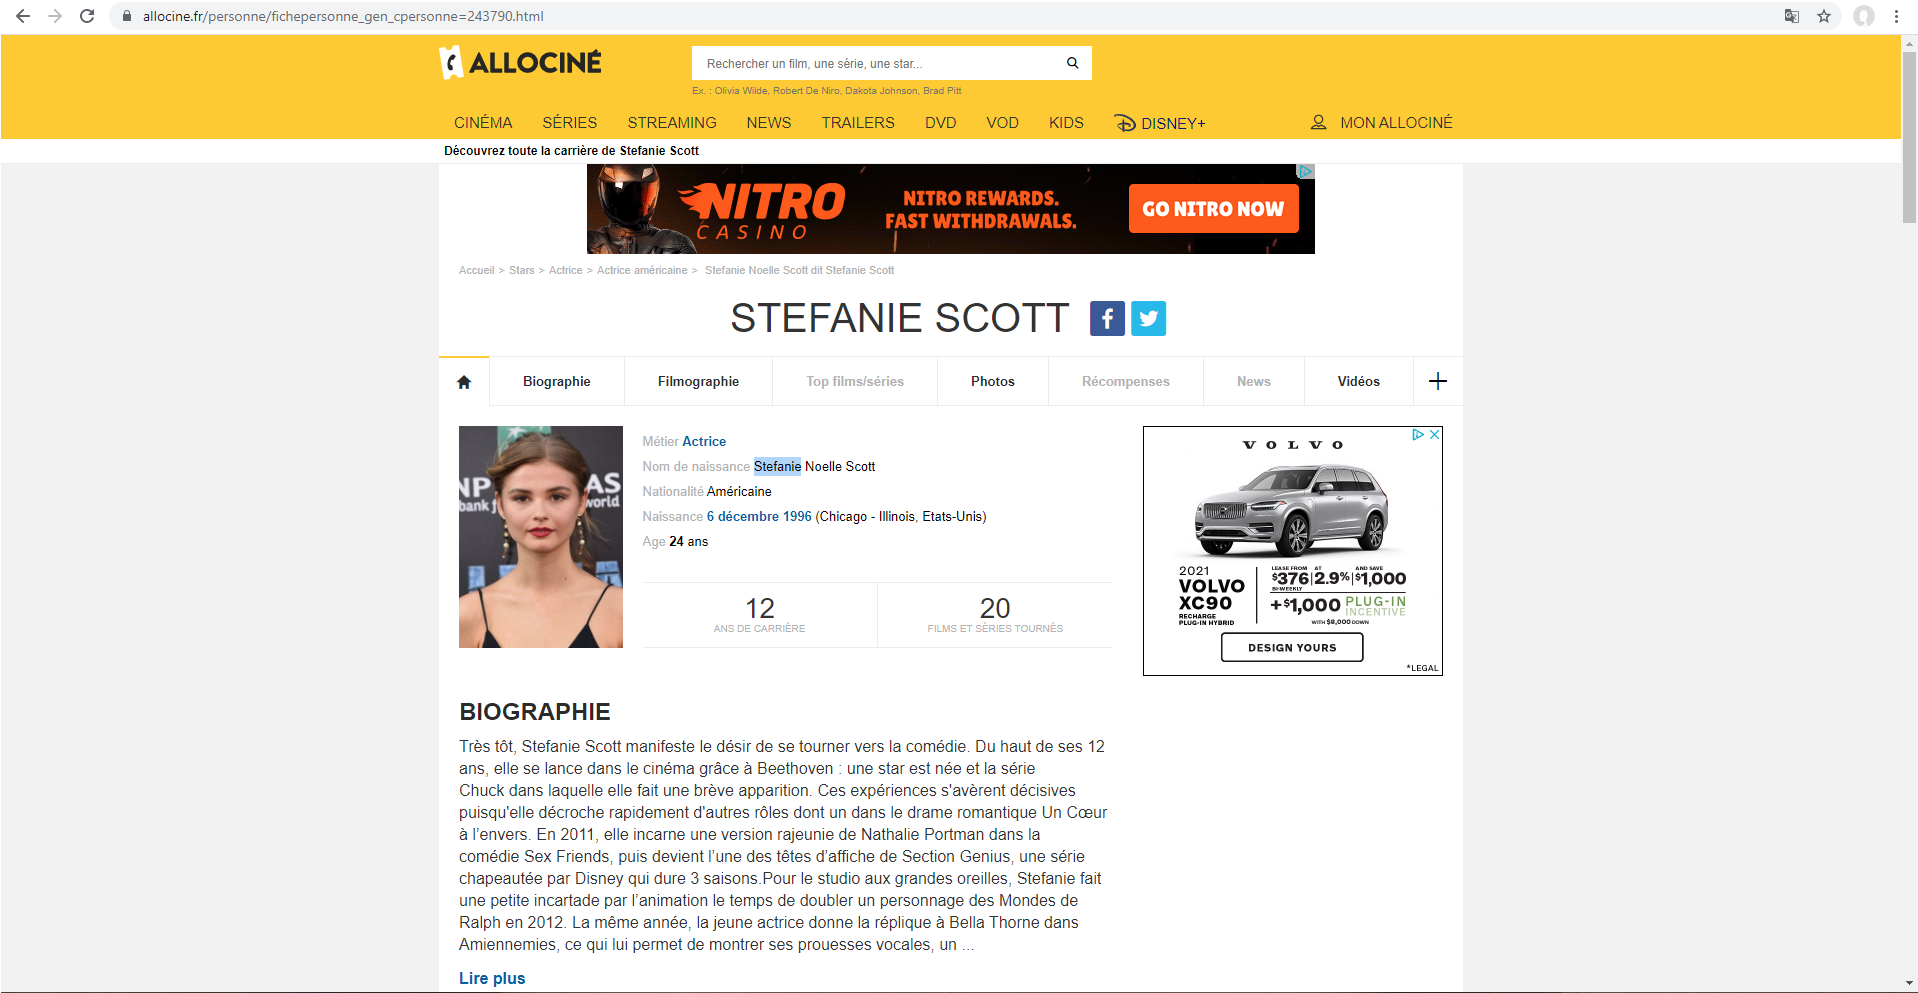Screen dimensions: 1918x993
Task: Click DESIGN YOURS in Volvo ad
Action: (1292, 647)
